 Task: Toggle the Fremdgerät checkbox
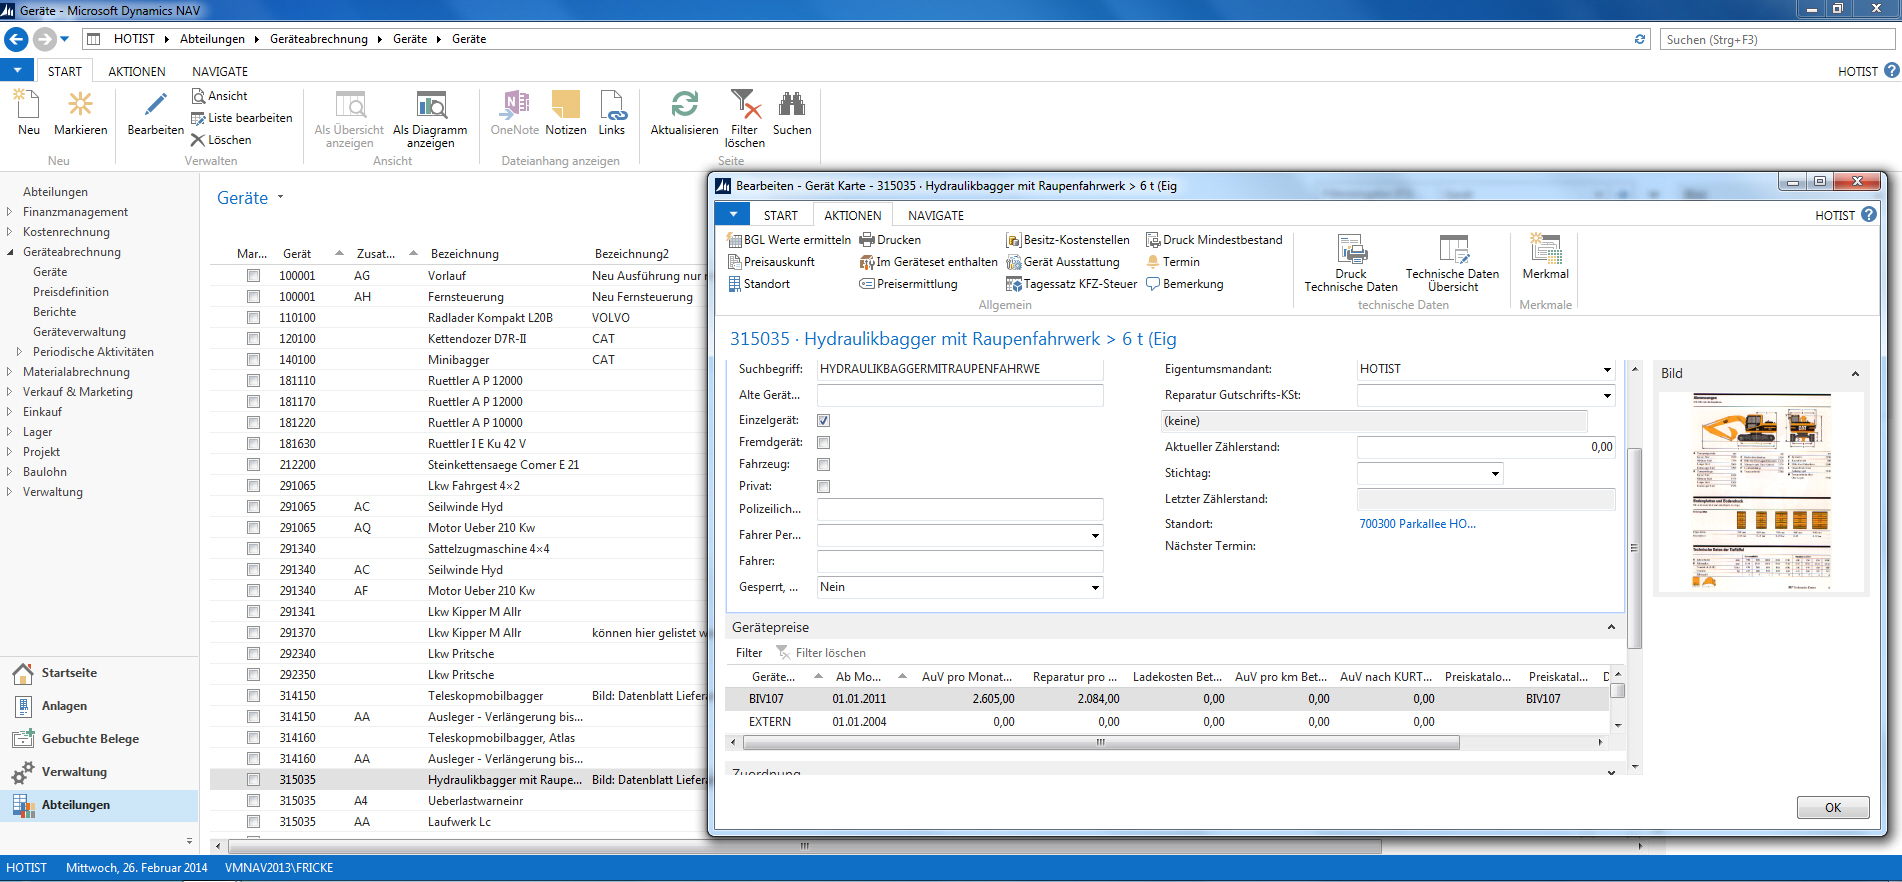pyautogui.click(x=823, y=443)
